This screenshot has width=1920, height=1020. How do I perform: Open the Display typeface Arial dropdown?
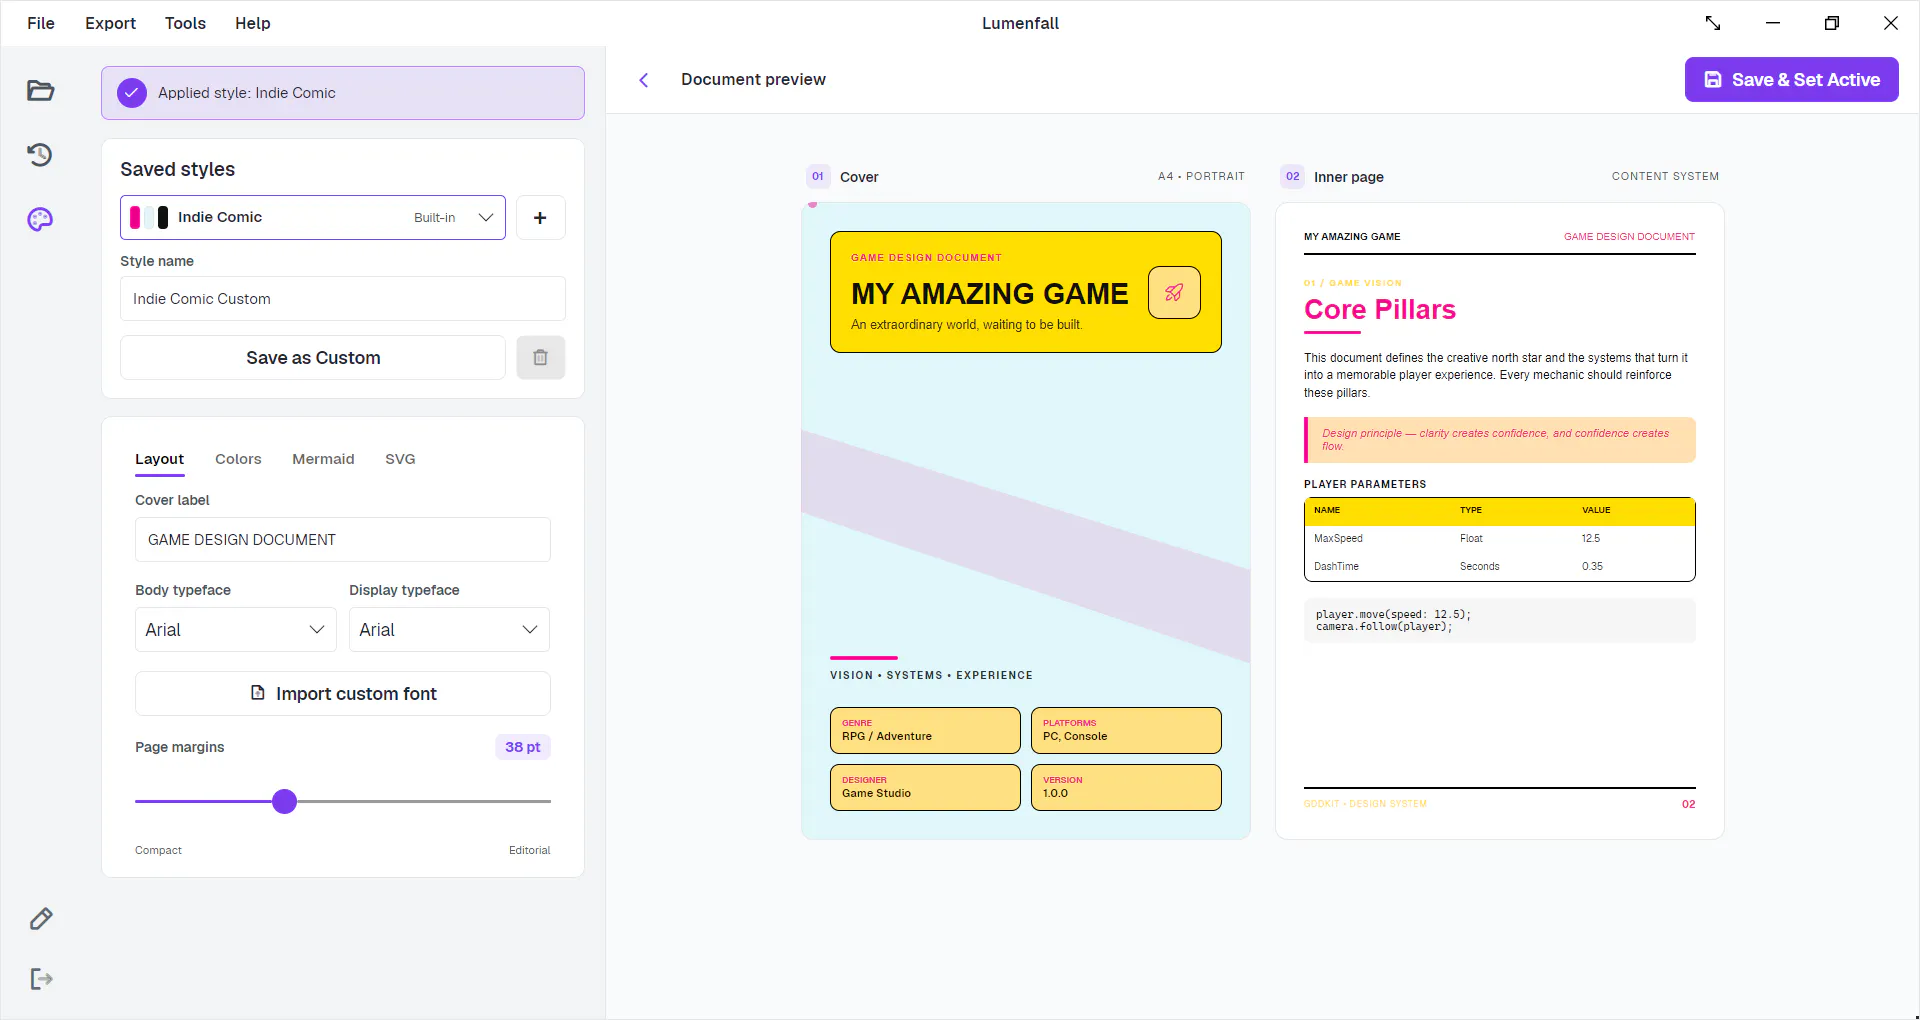449,629
